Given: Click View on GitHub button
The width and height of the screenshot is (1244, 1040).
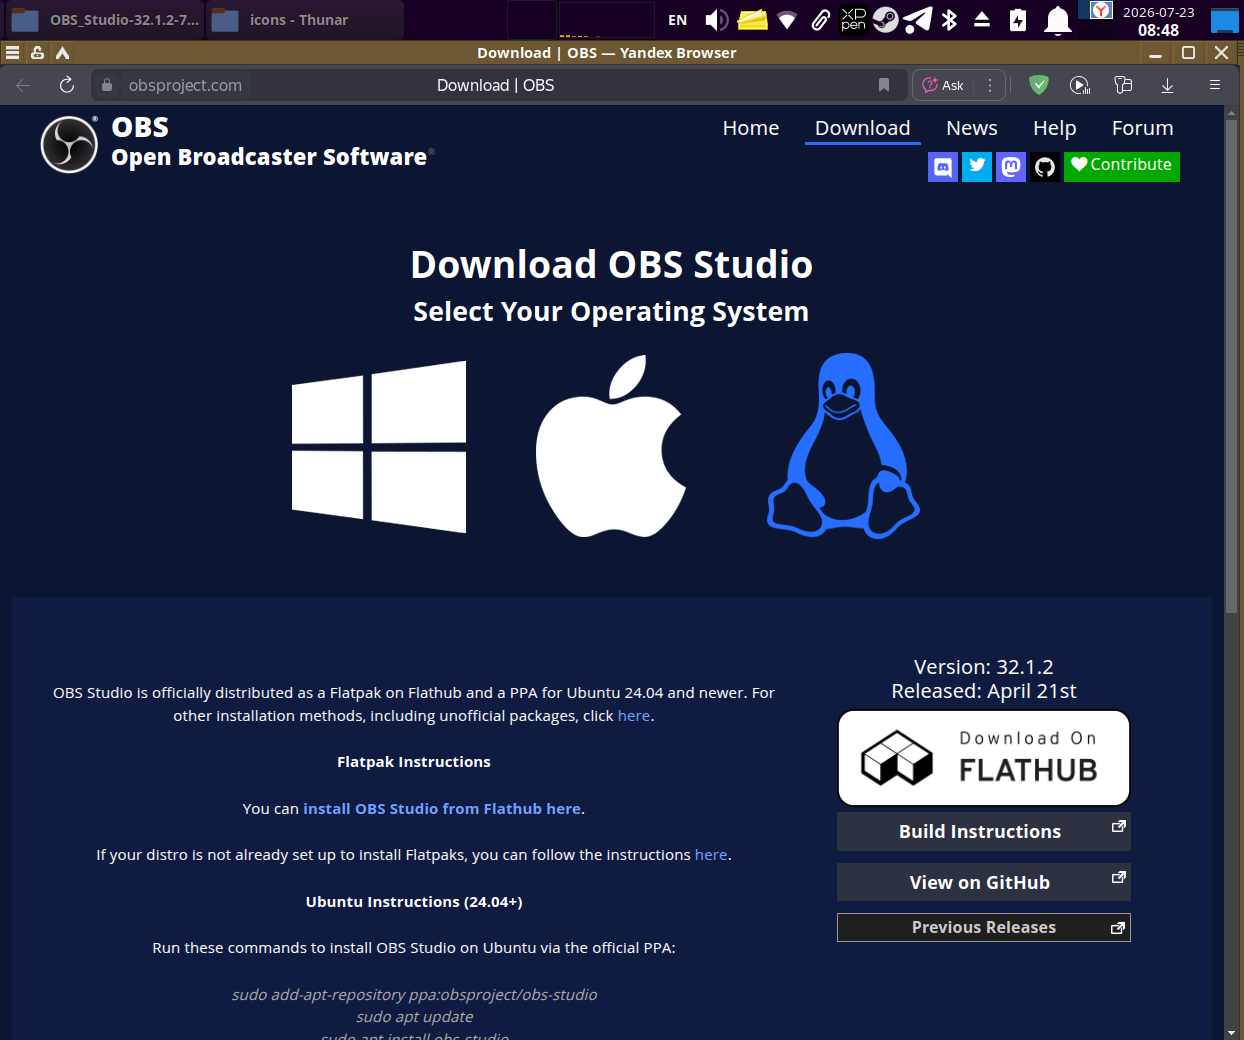Looking at the screenshot, I should point(984,882).
